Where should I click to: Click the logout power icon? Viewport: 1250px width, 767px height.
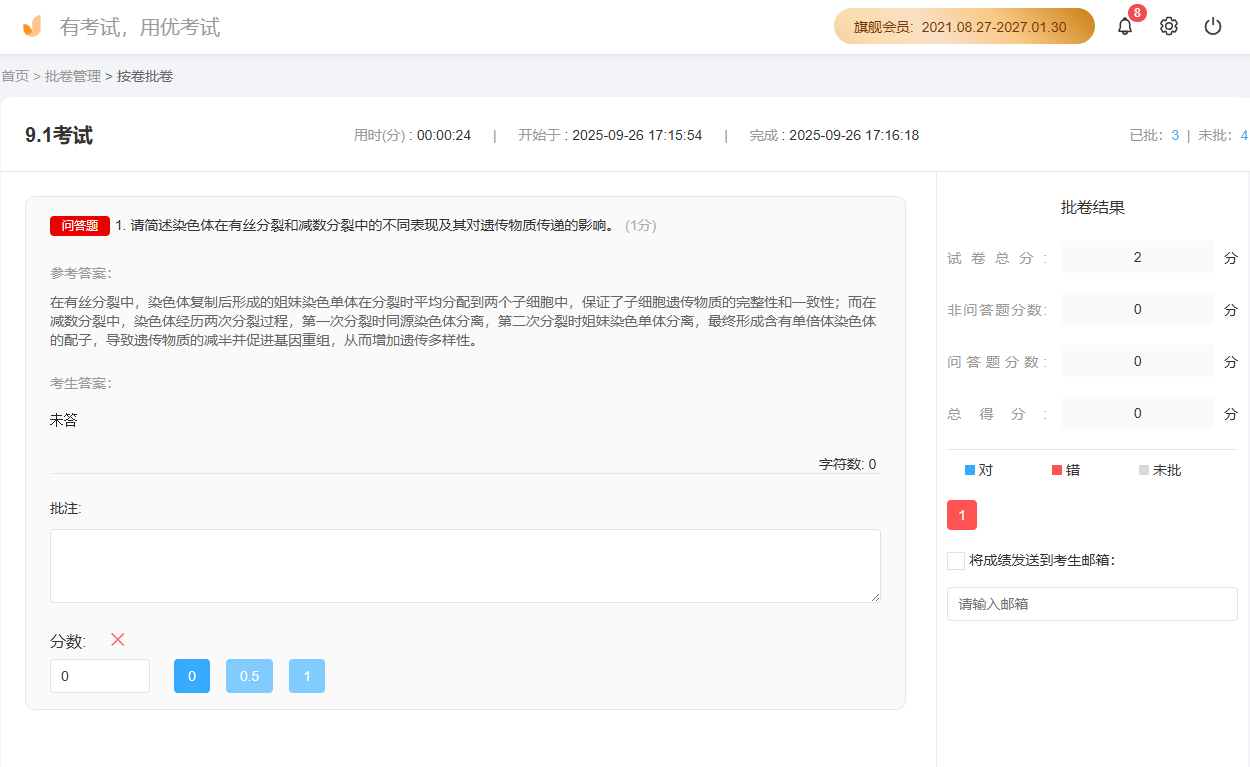tap(1213, 25)
